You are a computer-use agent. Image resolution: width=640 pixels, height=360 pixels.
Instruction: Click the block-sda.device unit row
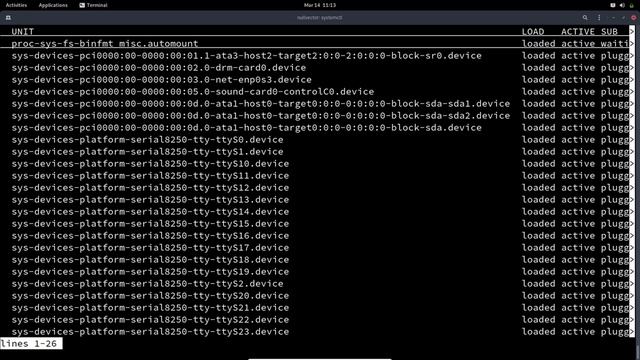(247, 128)
